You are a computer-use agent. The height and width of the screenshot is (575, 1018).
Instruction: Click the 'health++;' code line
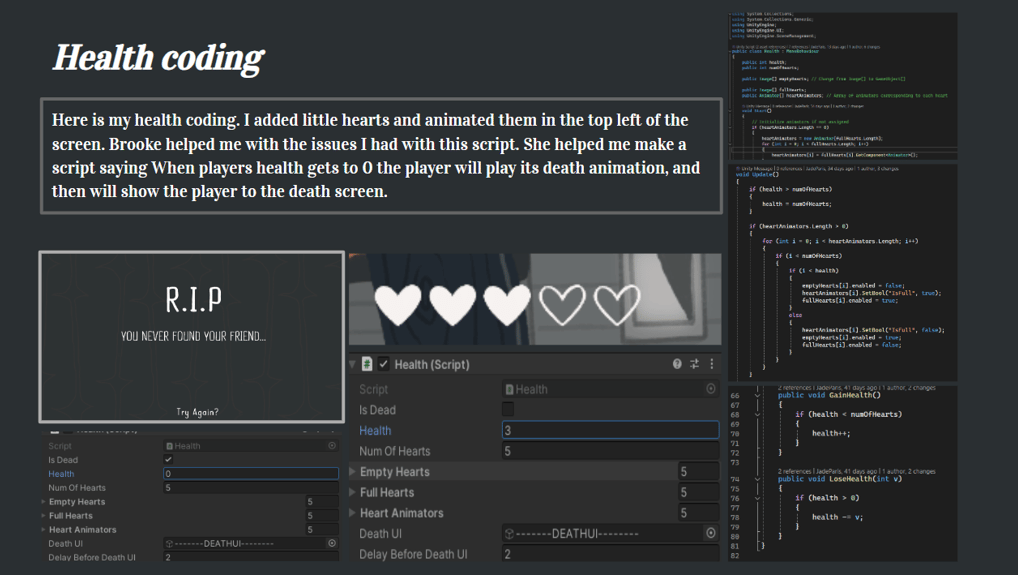[830, 433]
